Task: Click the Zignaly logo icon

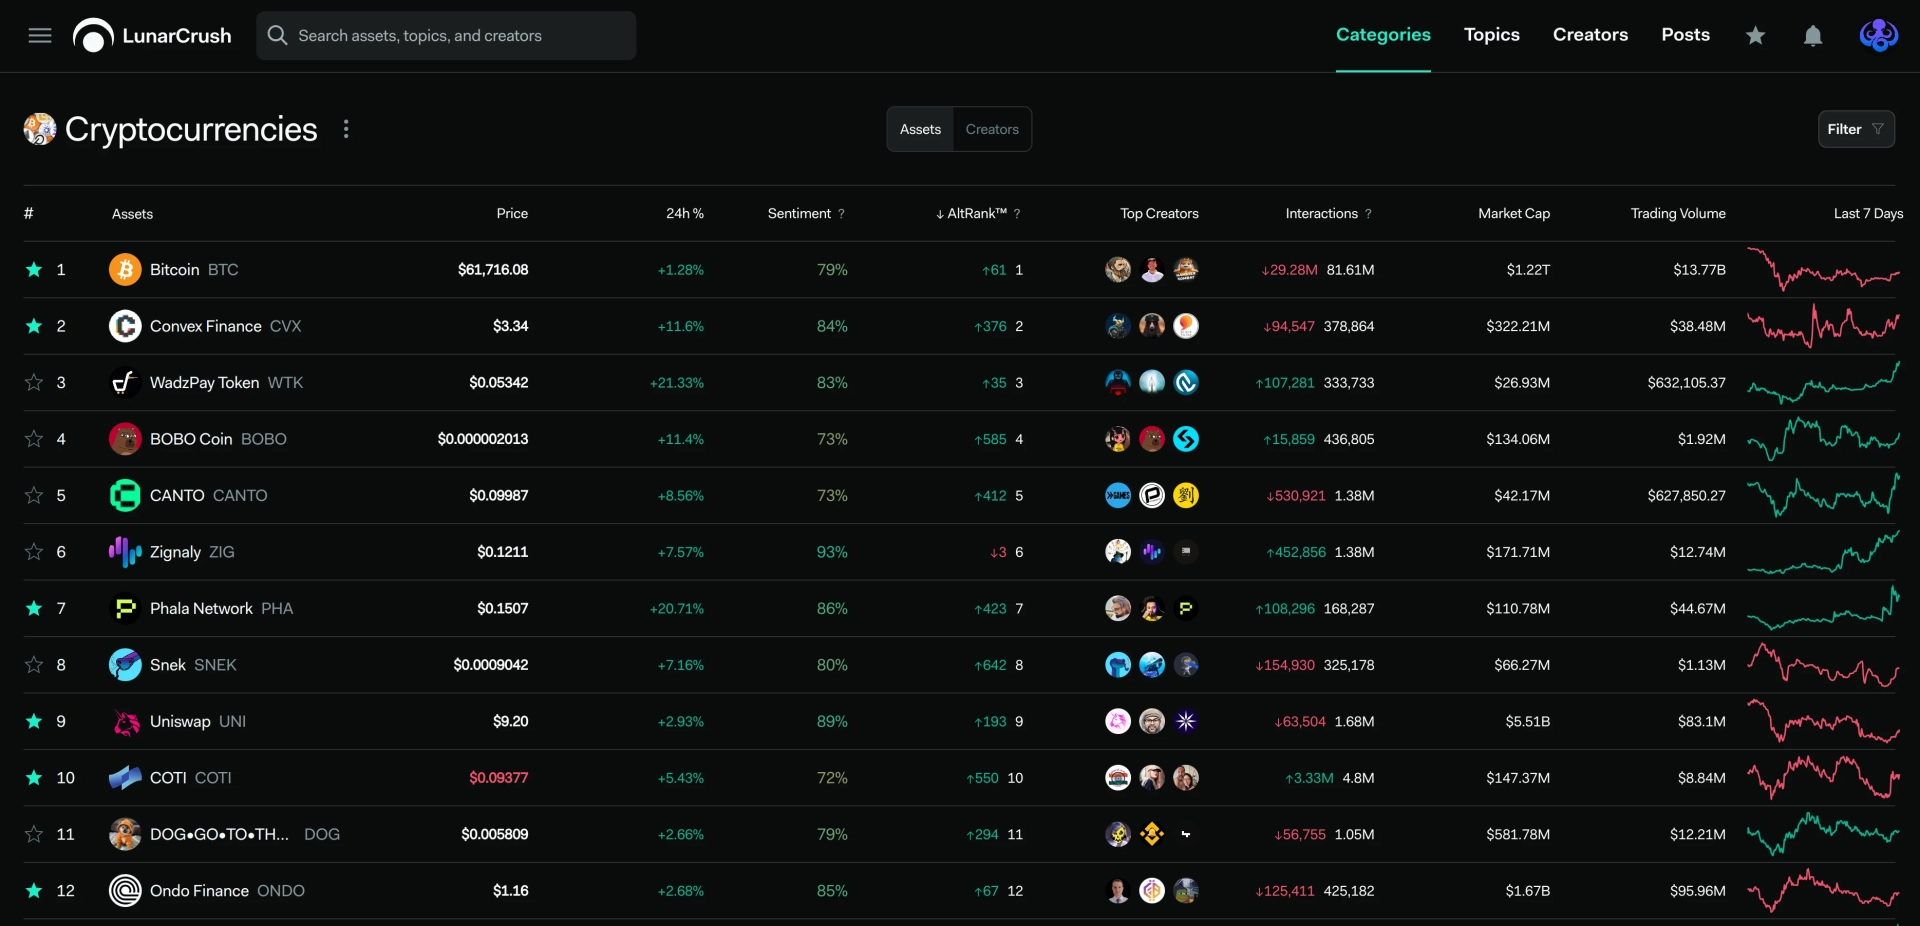Action: click(125, 552)
